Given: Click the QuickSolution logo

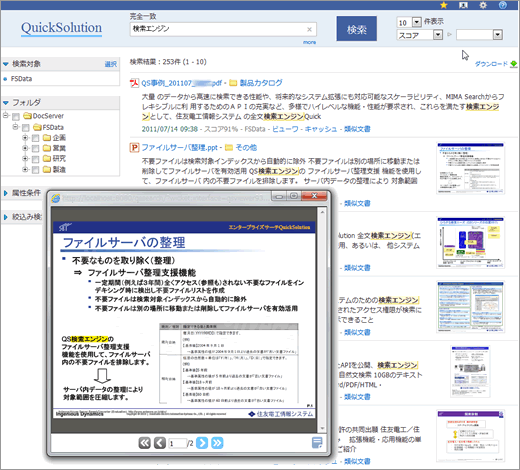Looking at the screenshot, I should (62, 28).
